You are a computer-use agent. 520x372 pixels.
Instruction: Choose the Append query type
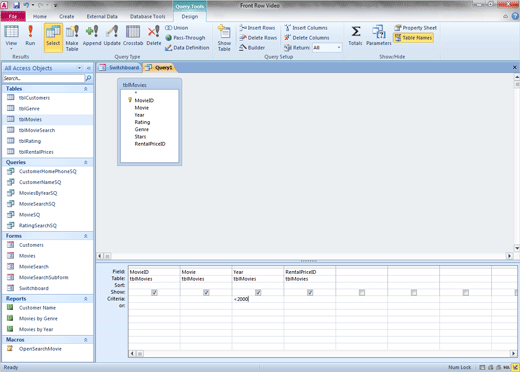(92, 35)
